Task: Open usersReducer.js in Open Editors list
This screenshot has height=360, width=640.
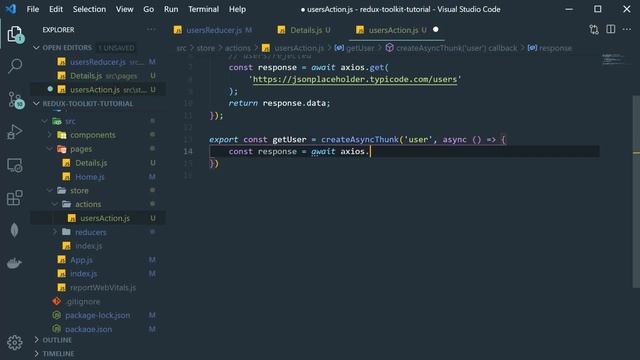Action: click(98, 62)
